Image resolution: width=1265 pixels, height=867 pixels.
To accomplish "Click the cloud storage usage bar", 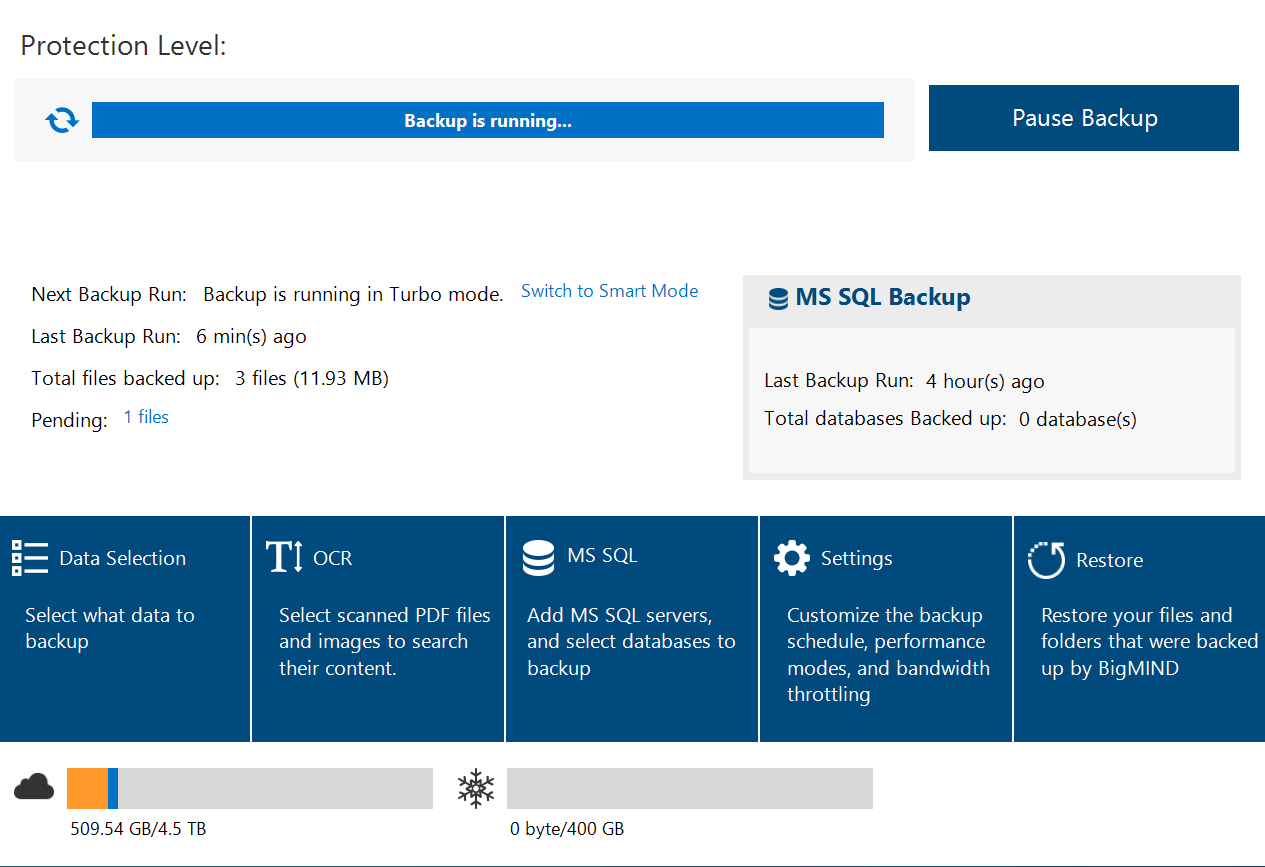I will [250, 788].
